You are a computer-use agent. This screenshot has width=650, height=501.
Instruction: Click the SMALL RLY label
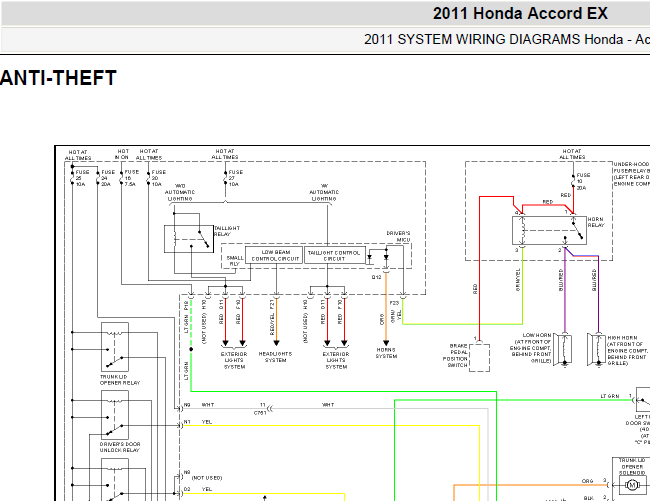click(235, 261)
